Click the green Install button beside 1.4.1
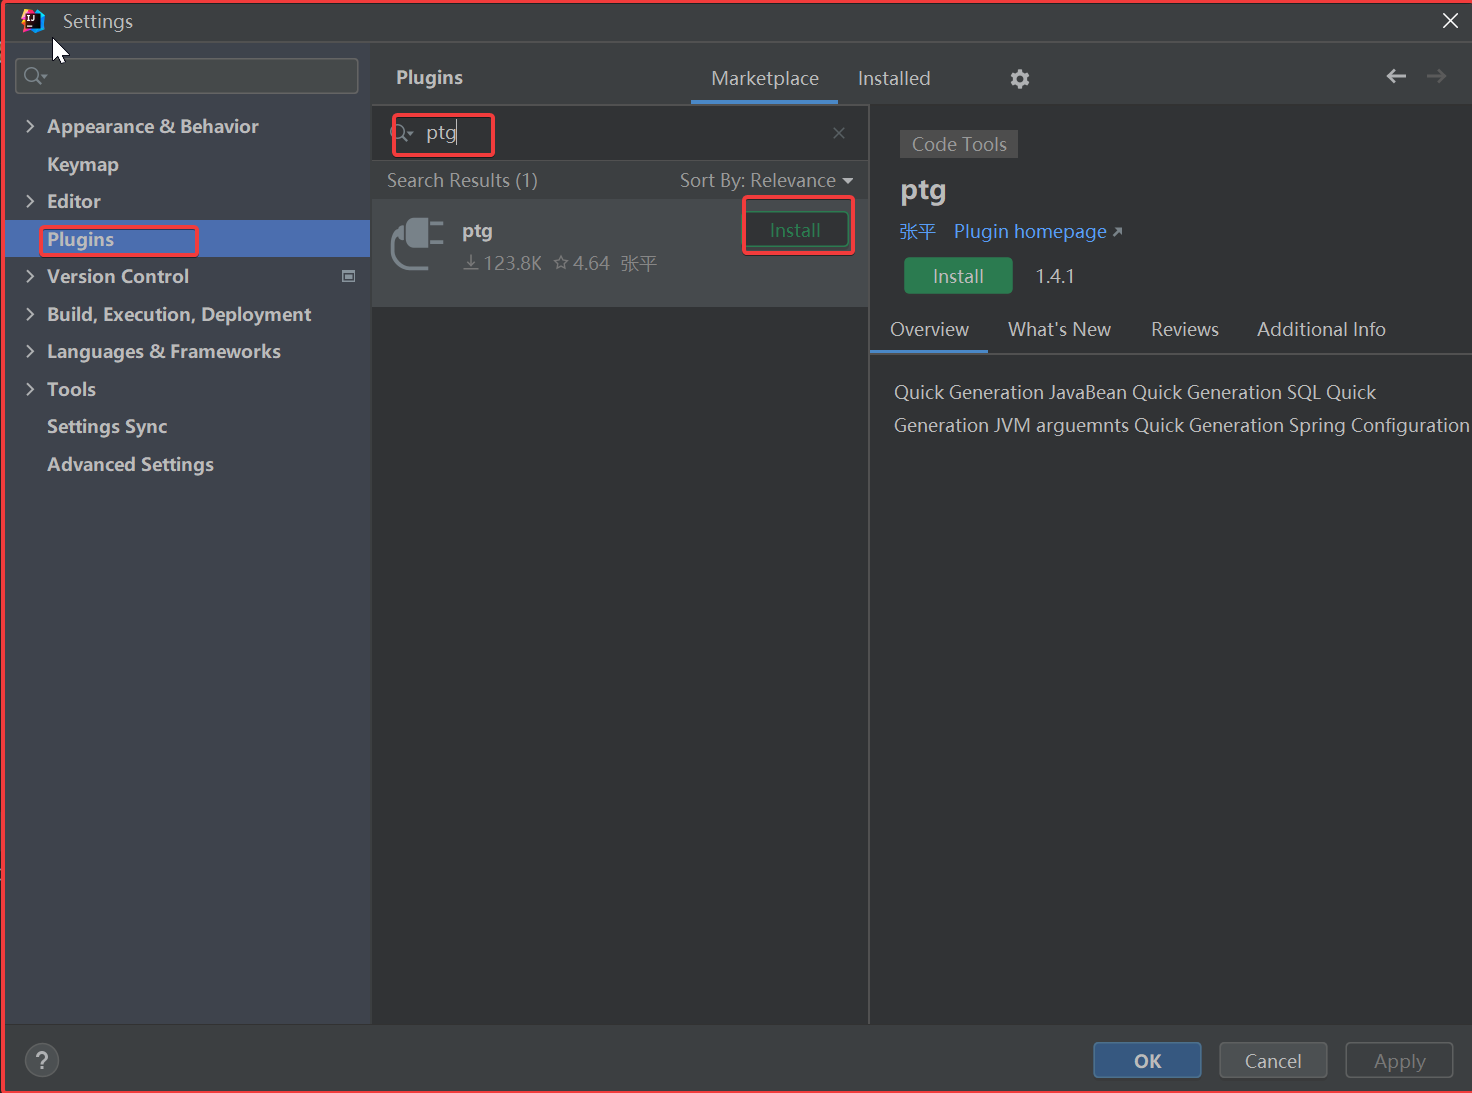Image resolution: width=1472 pixels, height=1093 pixels. (958, 276)
